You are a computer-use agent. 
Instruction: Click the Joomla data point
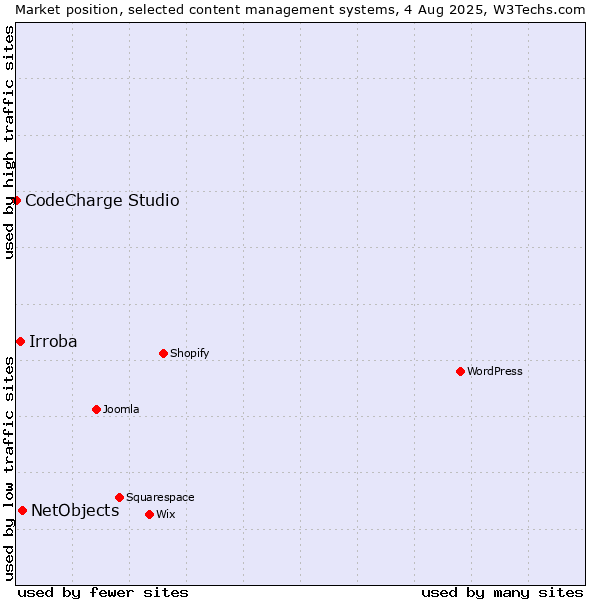point(96,409)
